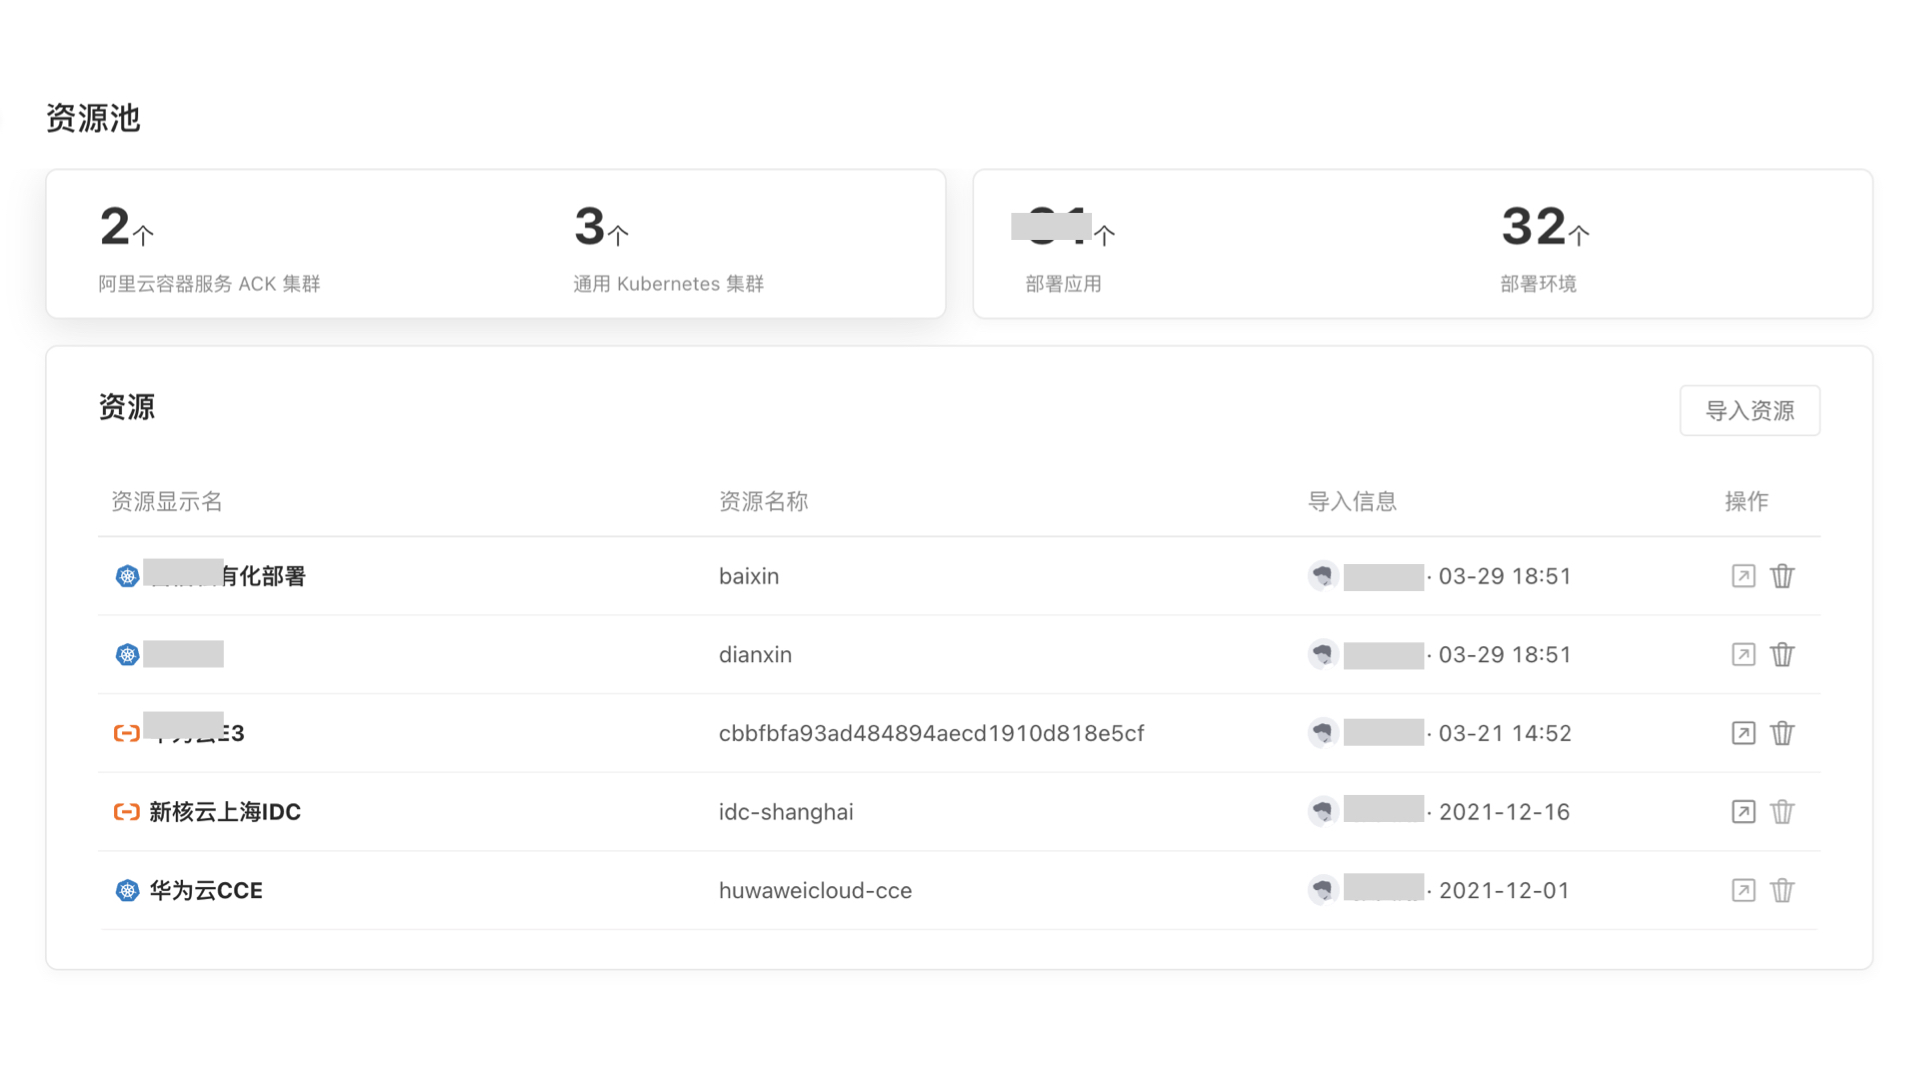This screenshot has height=1080, width=1920.
Task: Open the baixin resource via its external-link icon
Action: click(1743, 576)
